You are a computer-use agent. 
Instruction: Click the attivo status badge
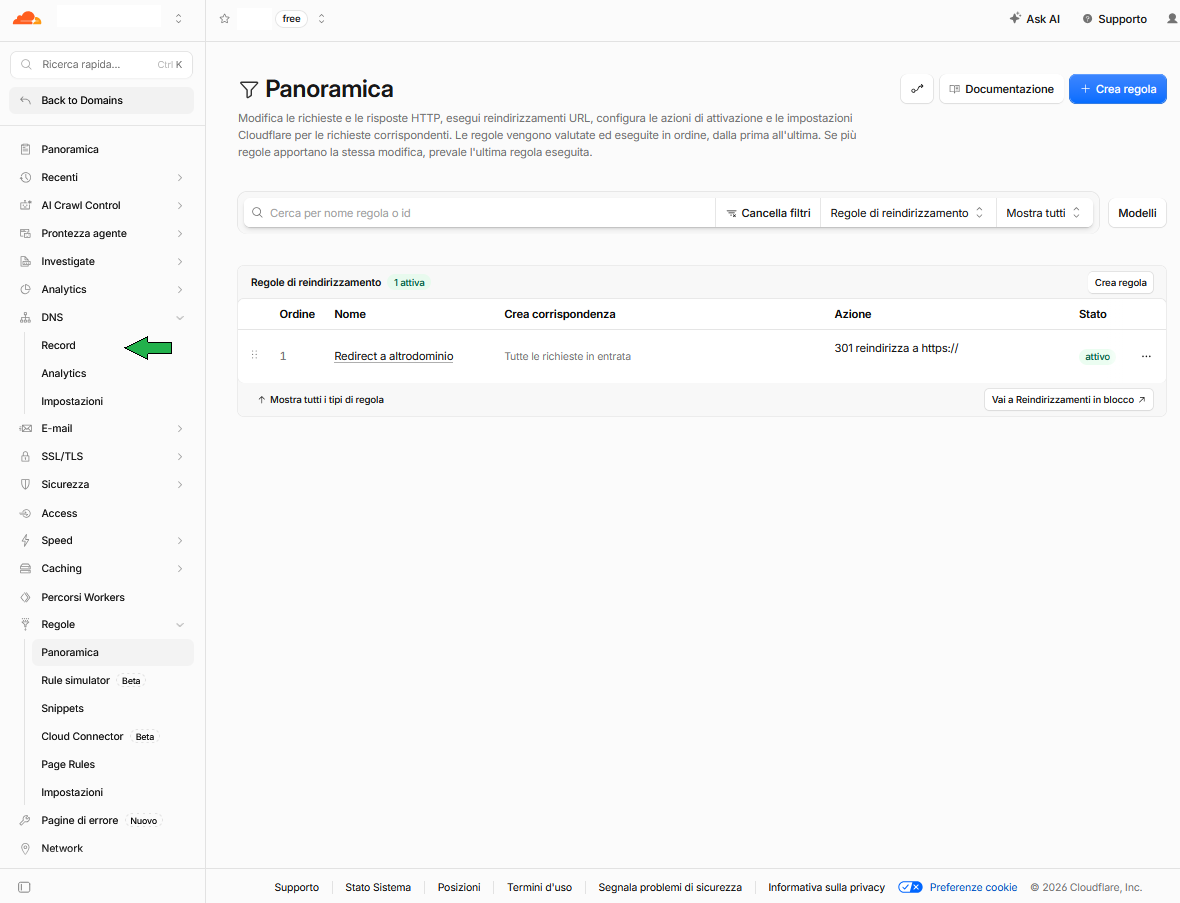tap(1097, 357)
